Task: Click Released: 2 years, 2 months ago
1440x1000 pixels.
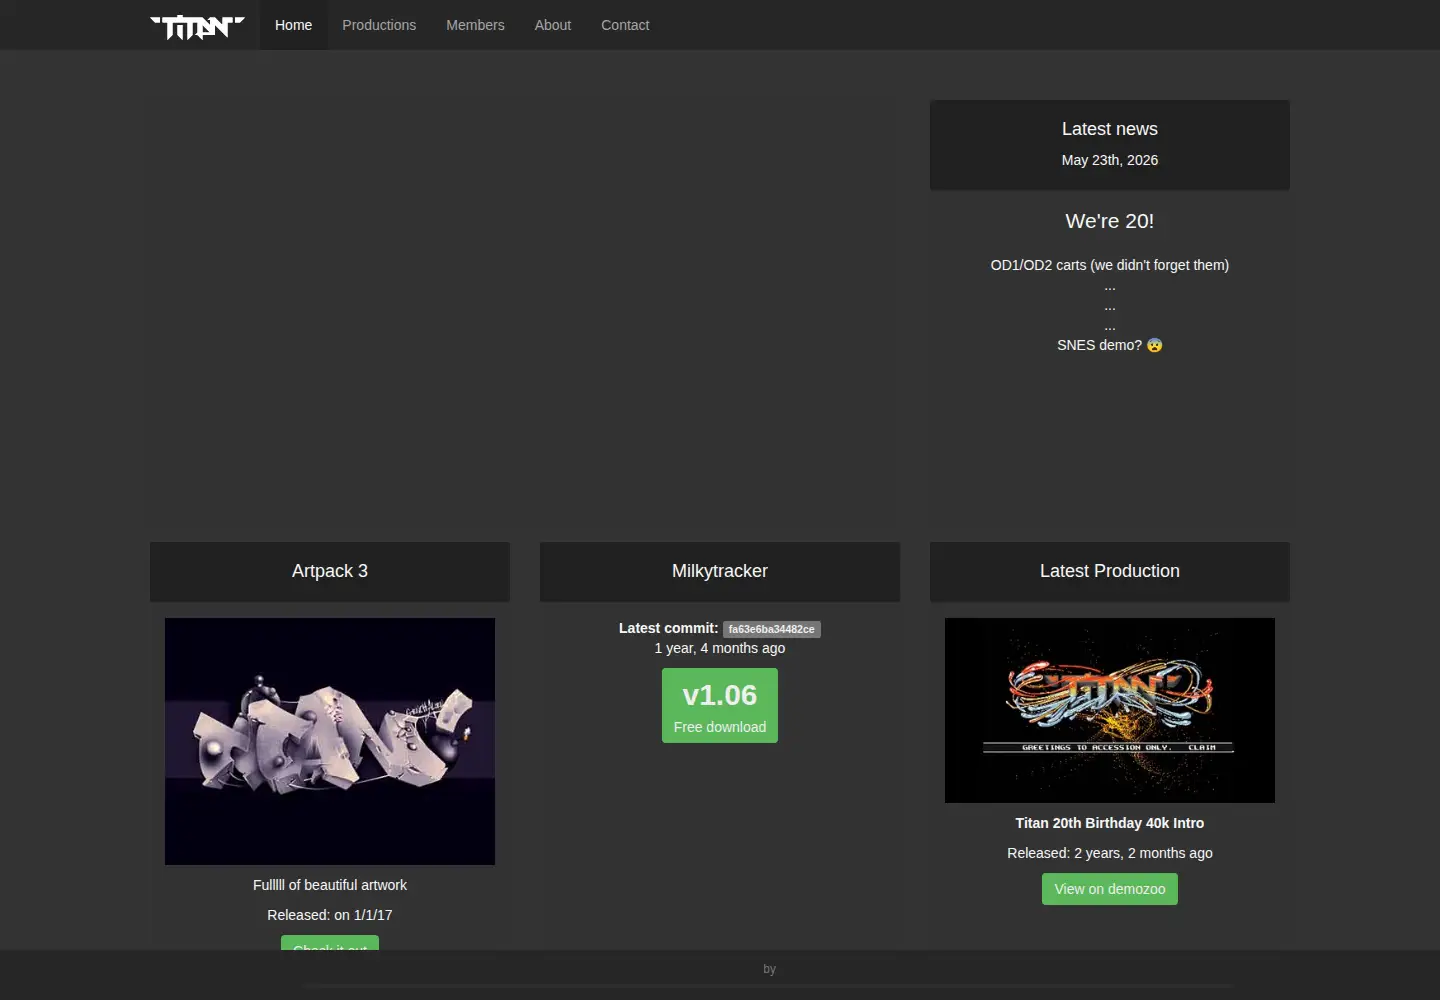Action: coord(1110,853)
